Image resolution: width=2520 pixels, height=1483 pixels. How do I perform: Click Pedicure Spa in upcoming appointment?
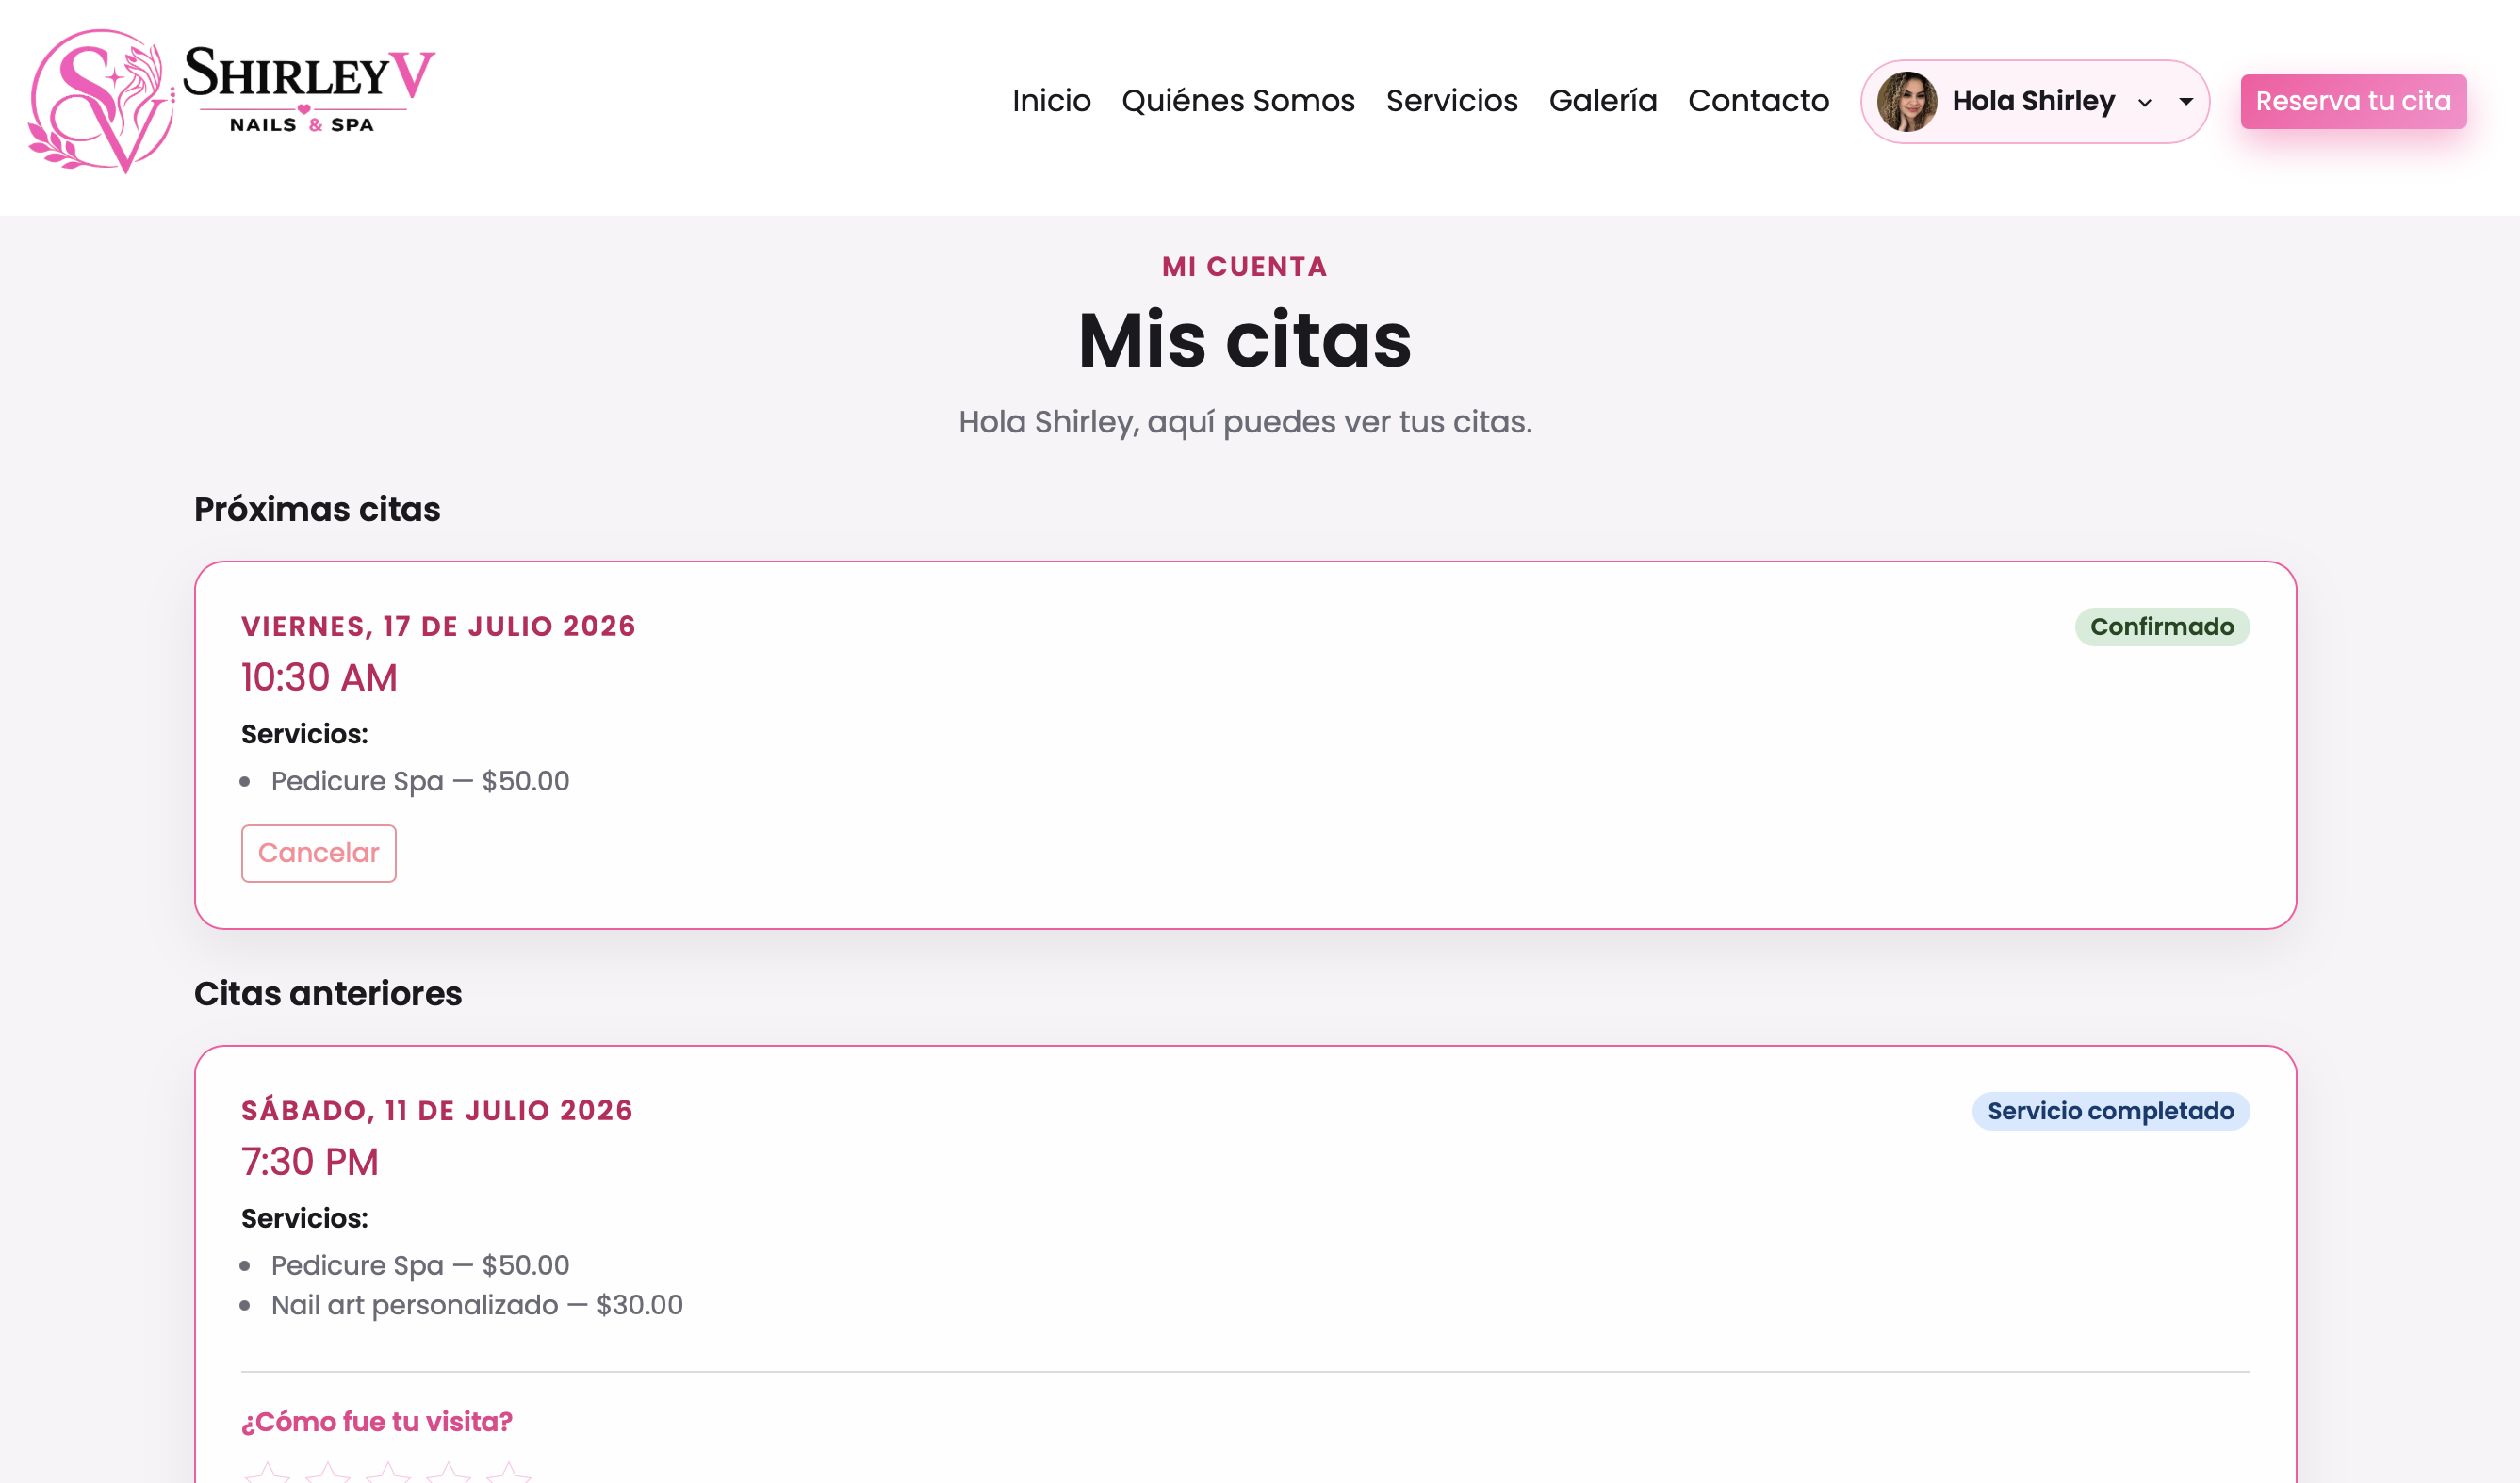420,781
